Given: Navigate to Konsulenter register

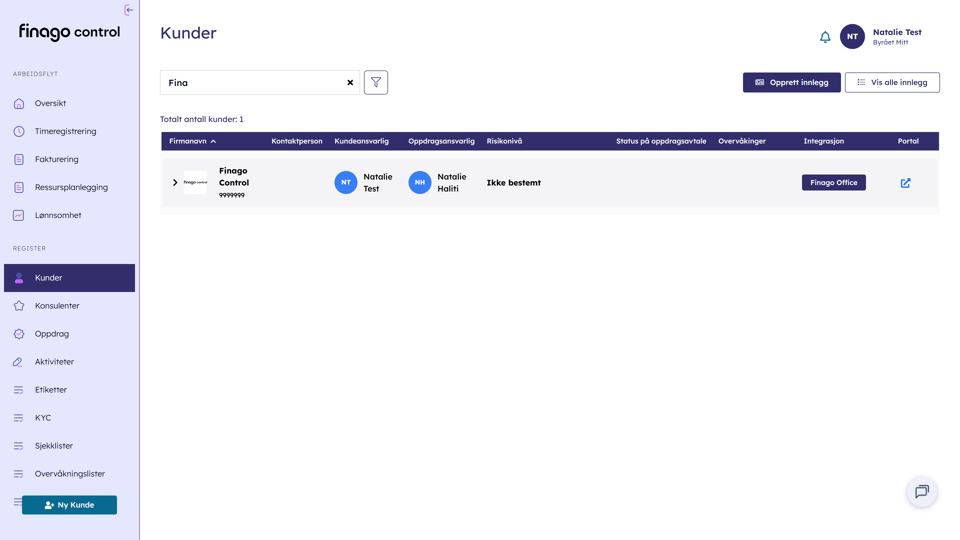Looking at the screenshot, I should click(57, 306).
